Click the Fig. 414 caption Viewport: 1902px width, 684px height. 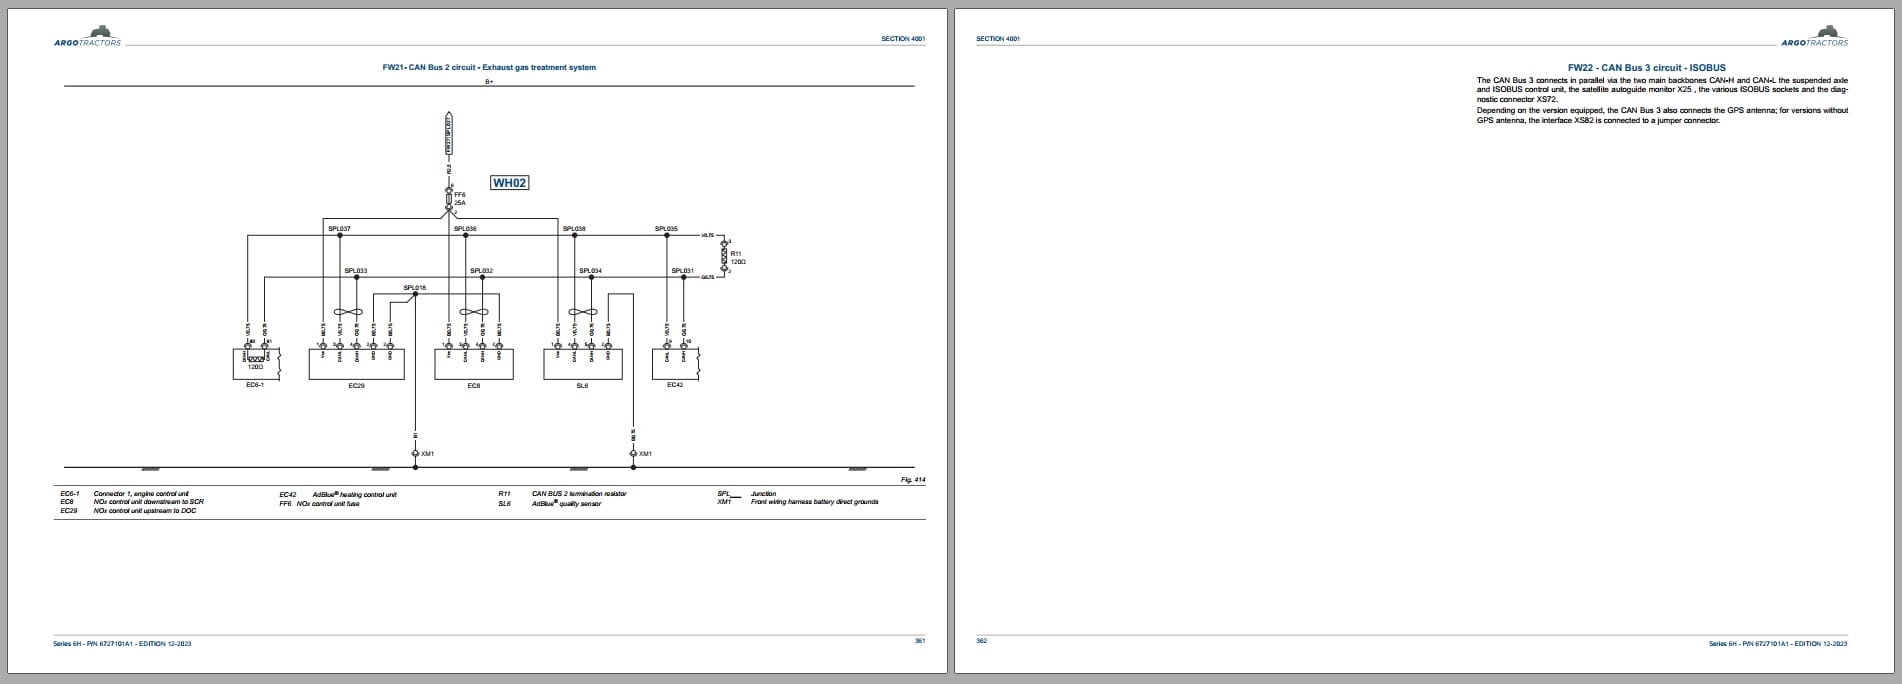pos(913,480)
